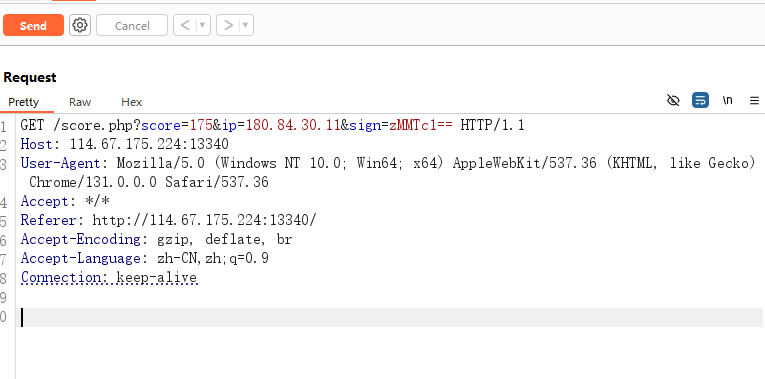This screenshot has width=765, height=379.
Task: Open previous-history dropdown arrow
Action: point(203,25)
